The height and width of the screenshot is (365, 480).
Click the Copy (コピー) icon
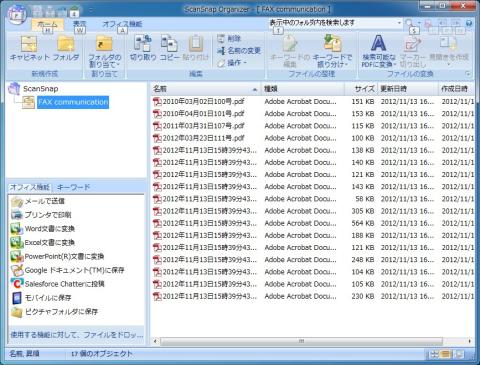coord(170,48)
